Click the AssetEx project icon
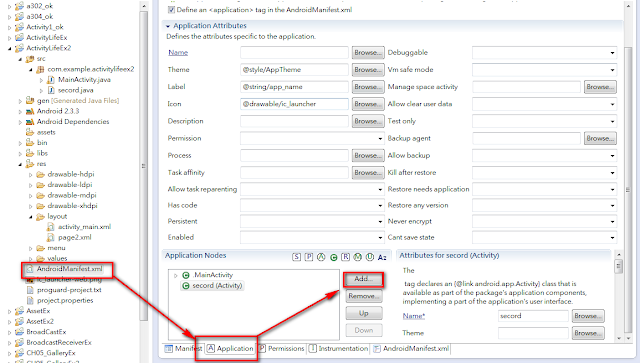 click(x=19, y=311)
